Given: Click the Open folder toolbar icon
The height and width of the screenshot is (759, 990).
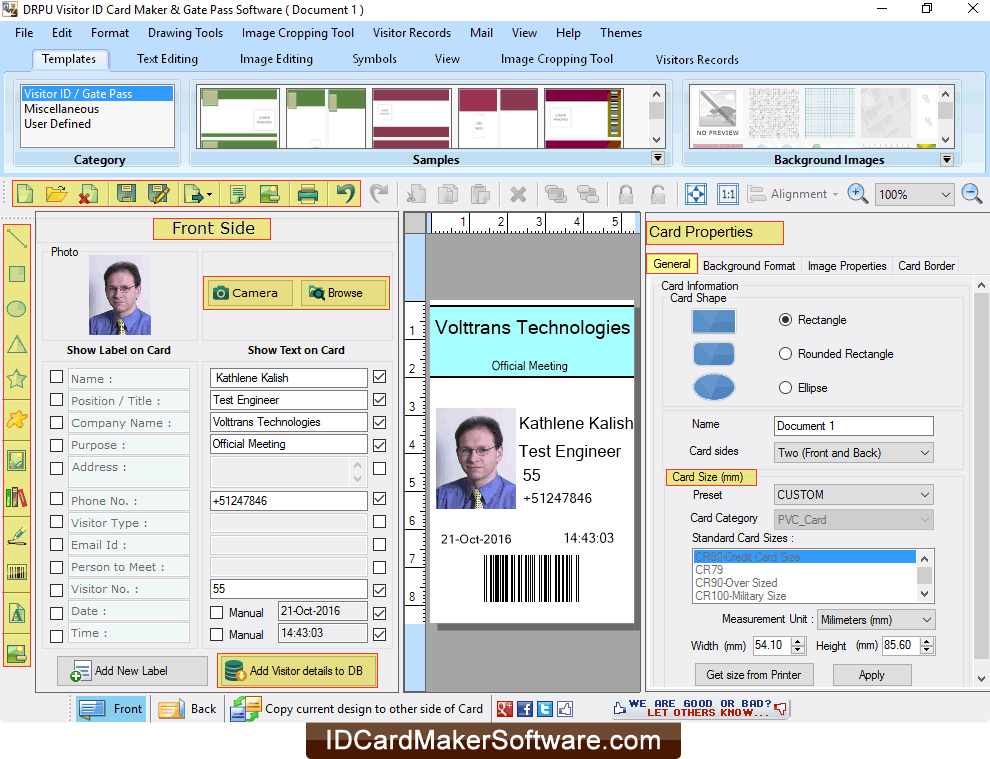Looking at the screenshot, I should pyautogui.click(x=56, y=194).
